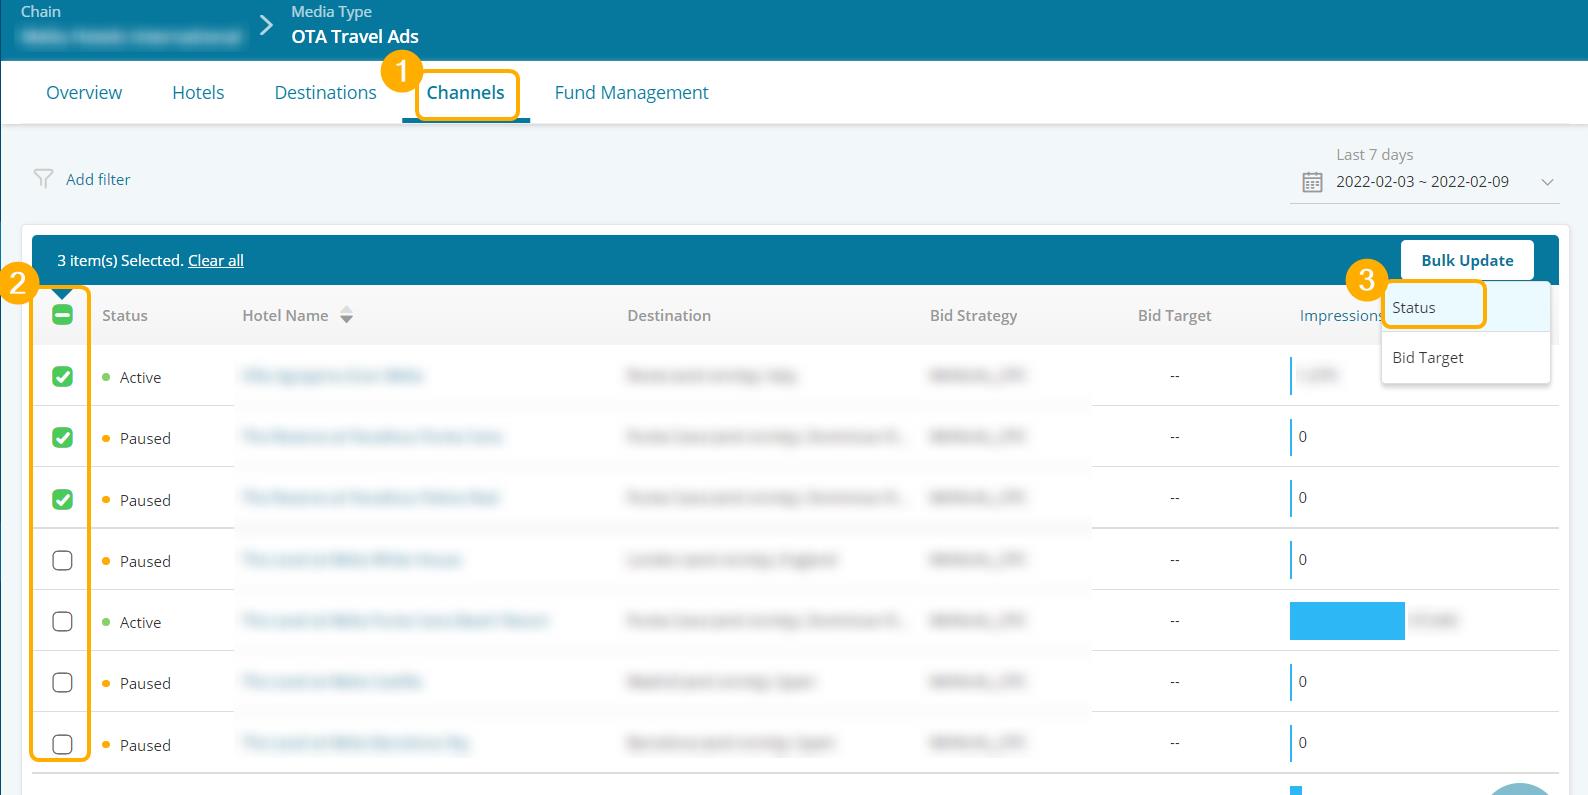Sort by Hotel Name arrows
Image resolution: width=1588 pixels, height=795 pixels.
[x=346, y=315]
